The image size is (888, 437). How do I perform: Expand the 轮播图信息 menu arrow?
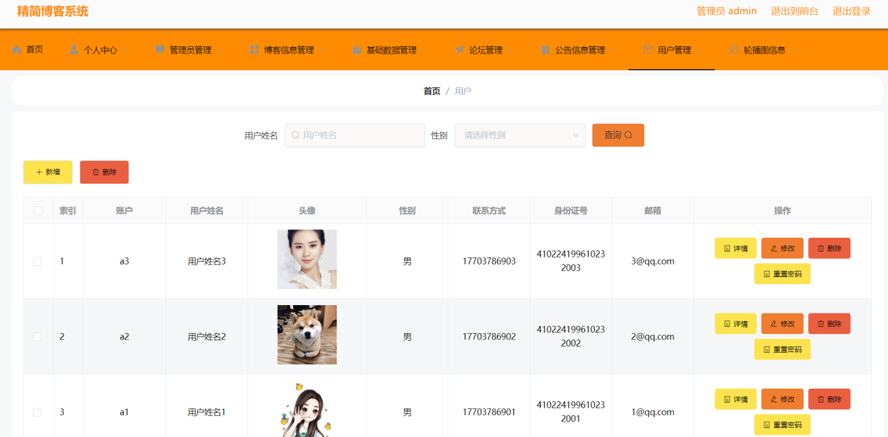(794, 50)
